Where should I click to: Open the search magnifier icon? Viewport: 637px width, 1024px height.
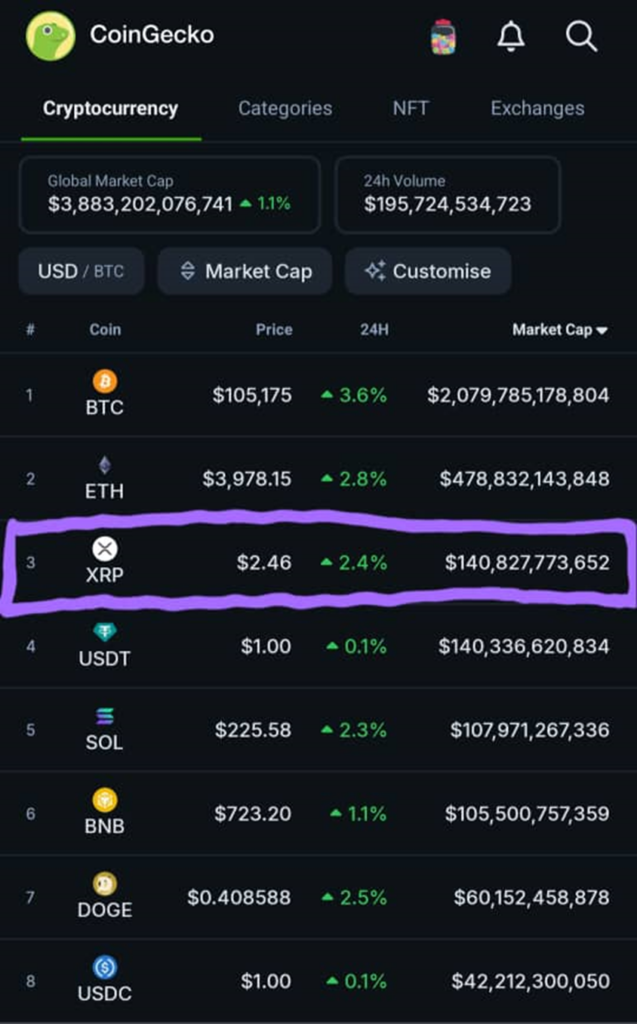(x=581, y=37)
